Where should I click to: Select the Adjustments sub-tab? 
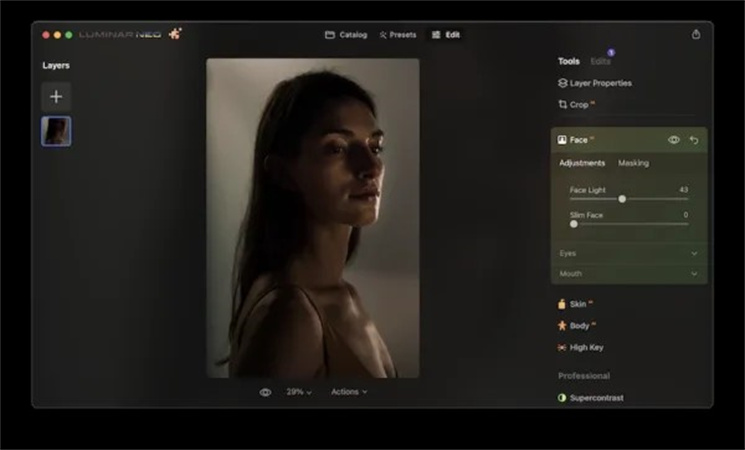click(582, 163)
